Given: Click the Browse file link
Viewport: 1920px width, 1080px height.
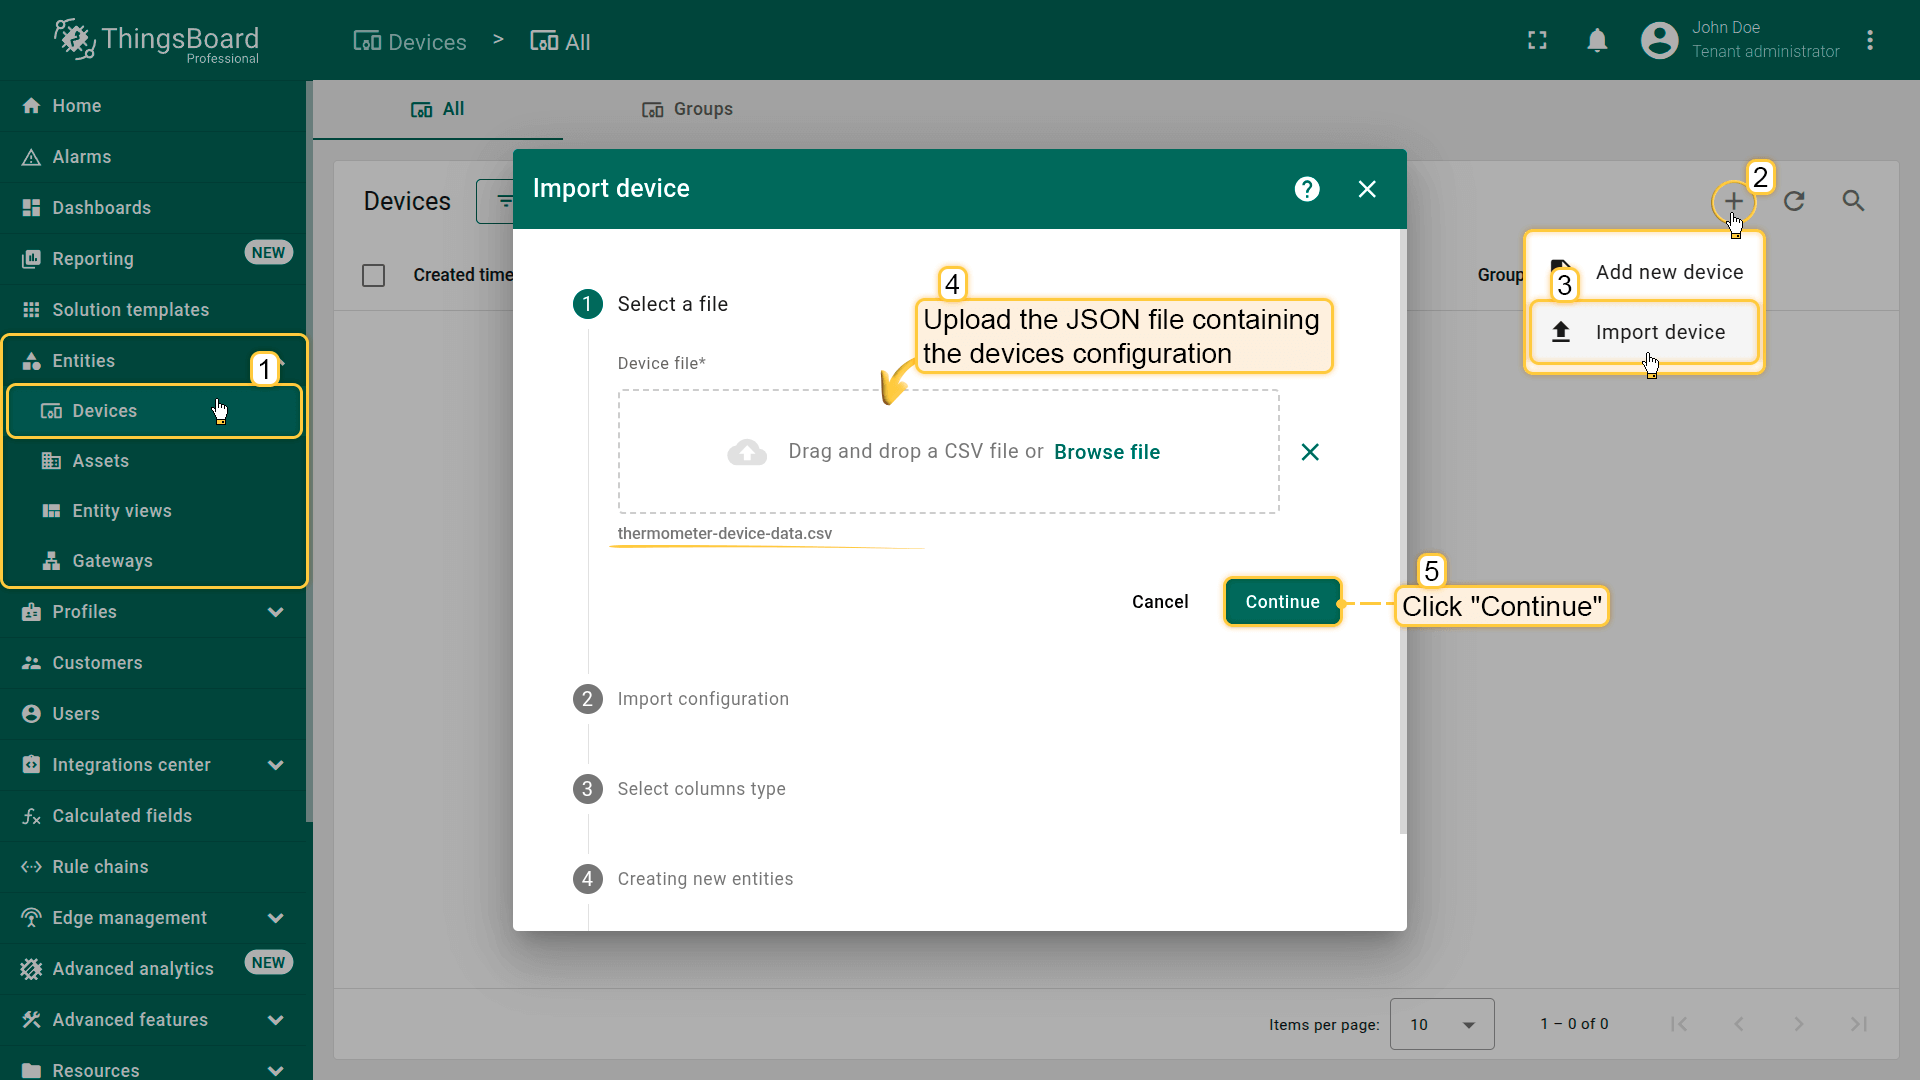Looking at the screenshot, I should click(1106, 452).
